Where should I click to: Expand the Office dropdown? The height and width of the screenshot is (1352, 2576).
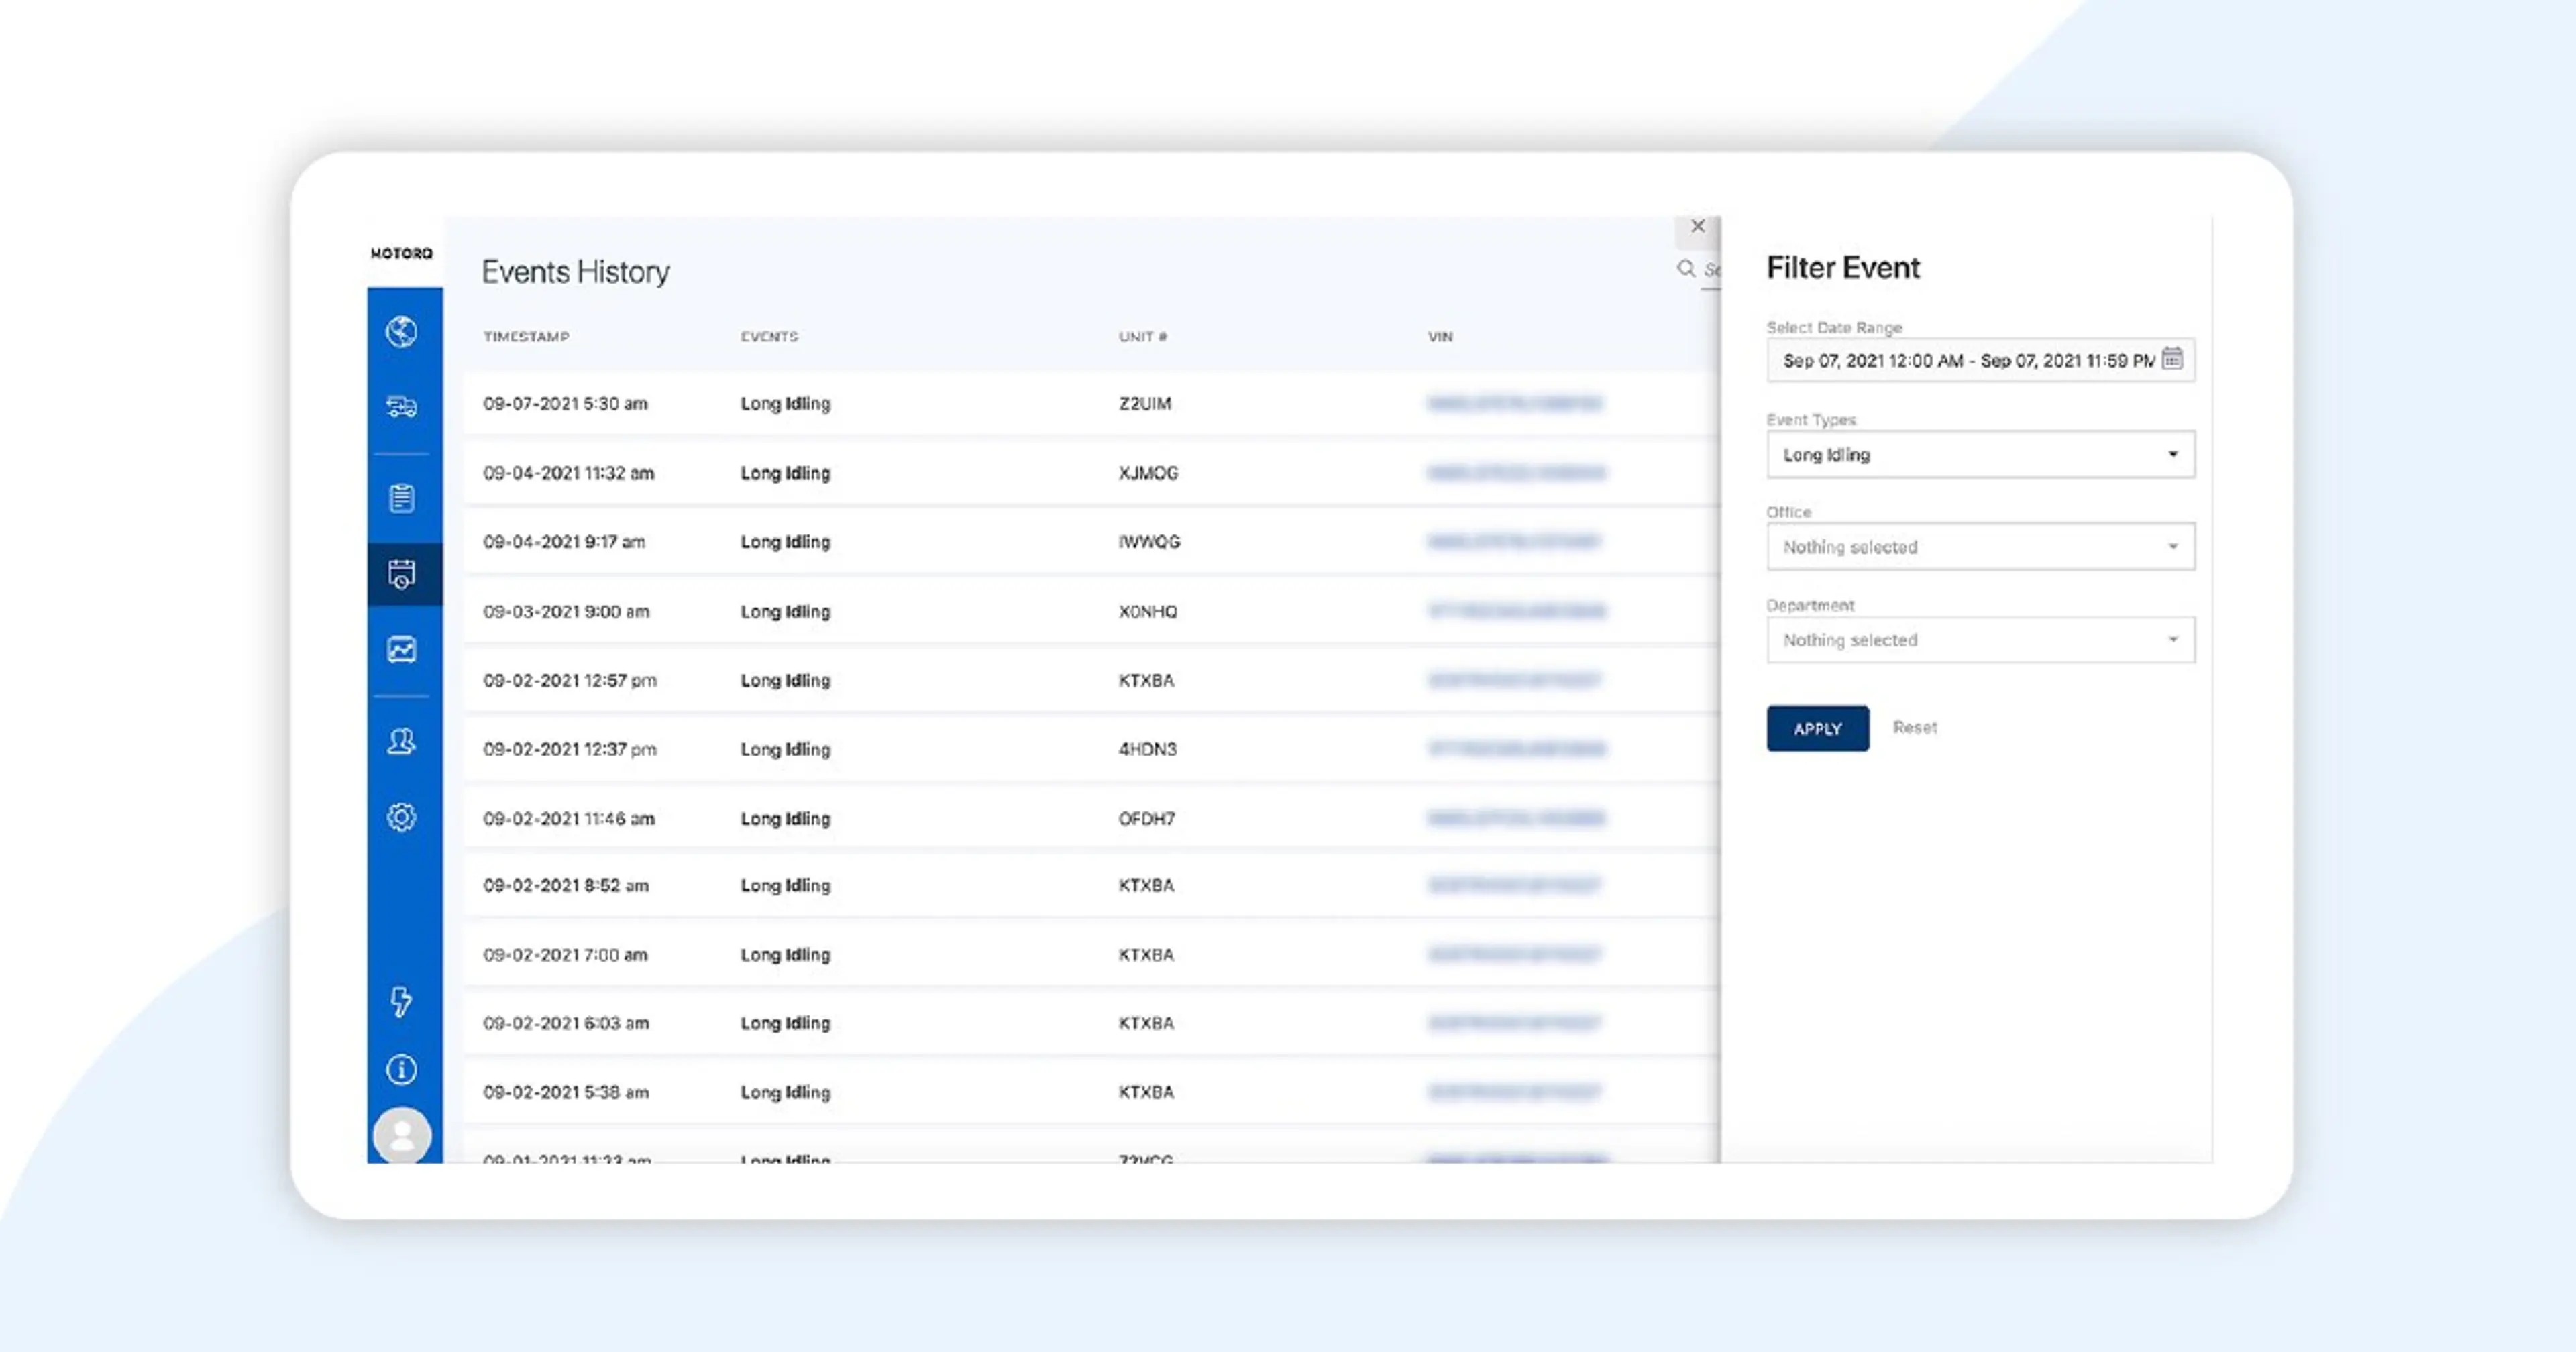point(1980,547)
